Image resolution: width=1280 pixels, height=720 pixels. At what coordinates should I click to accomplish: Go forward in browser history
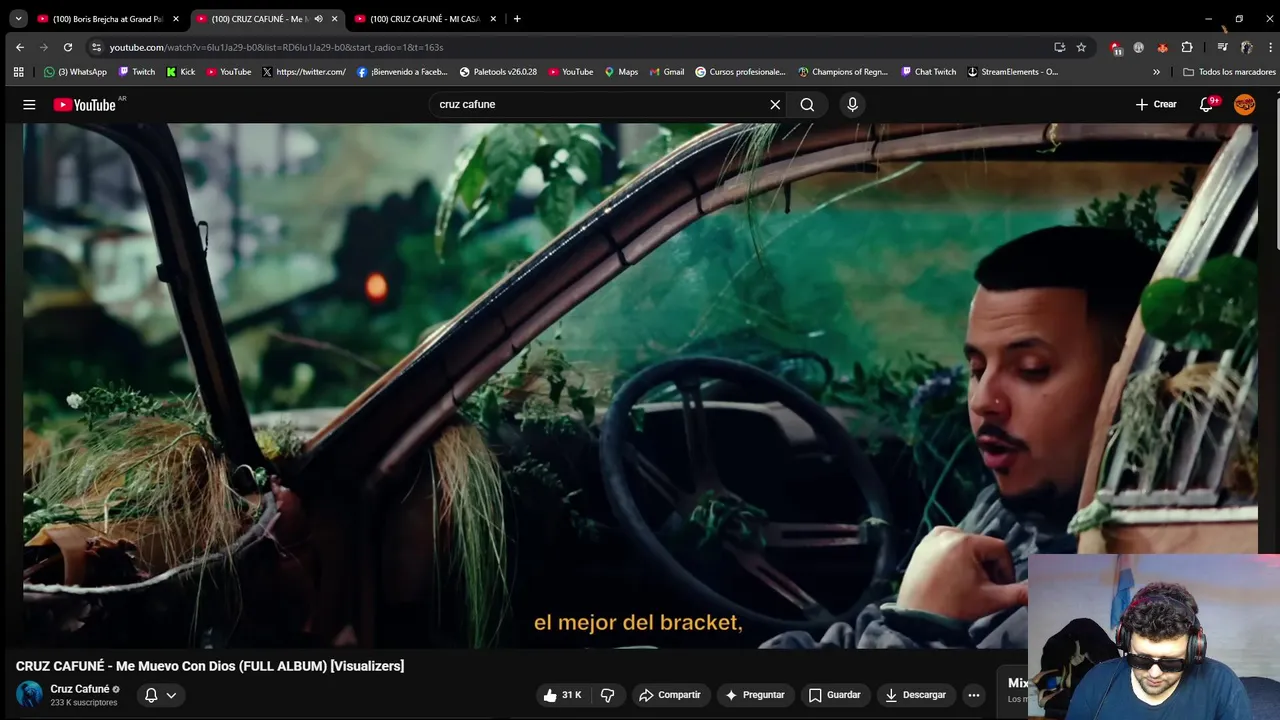44,47
